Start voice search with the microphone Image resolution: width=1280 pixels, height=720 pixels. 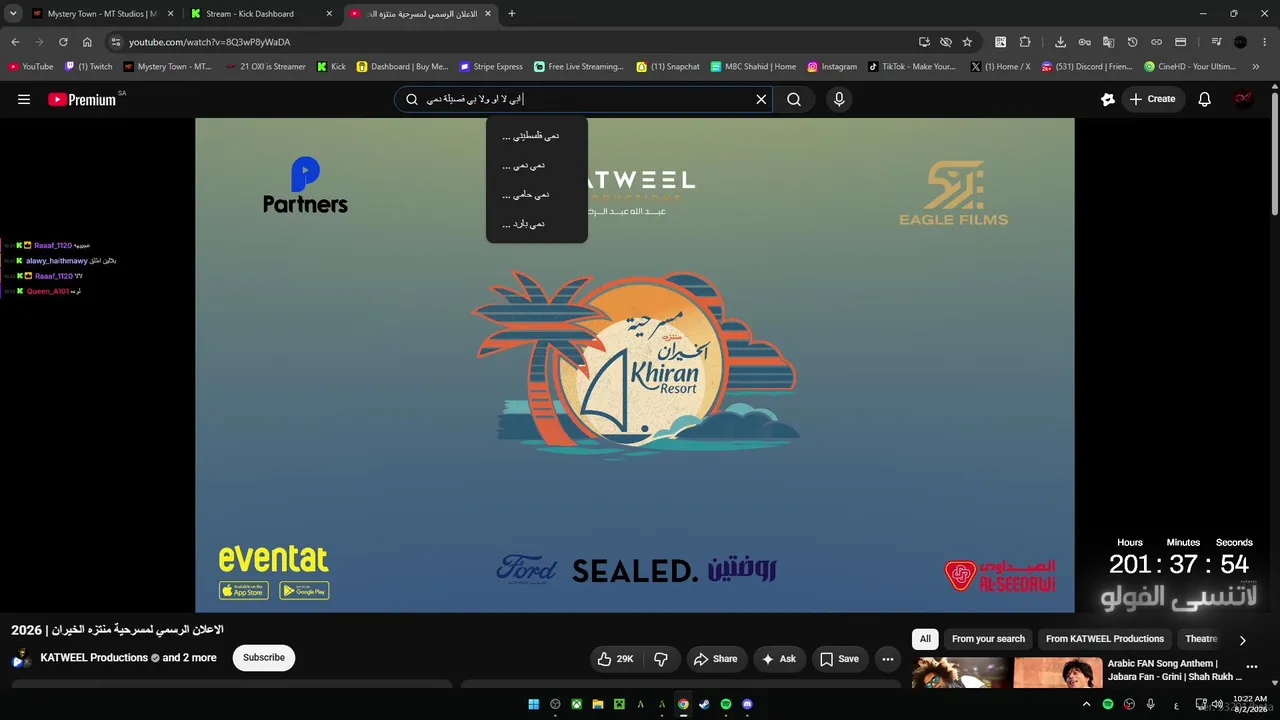point(839,99)
